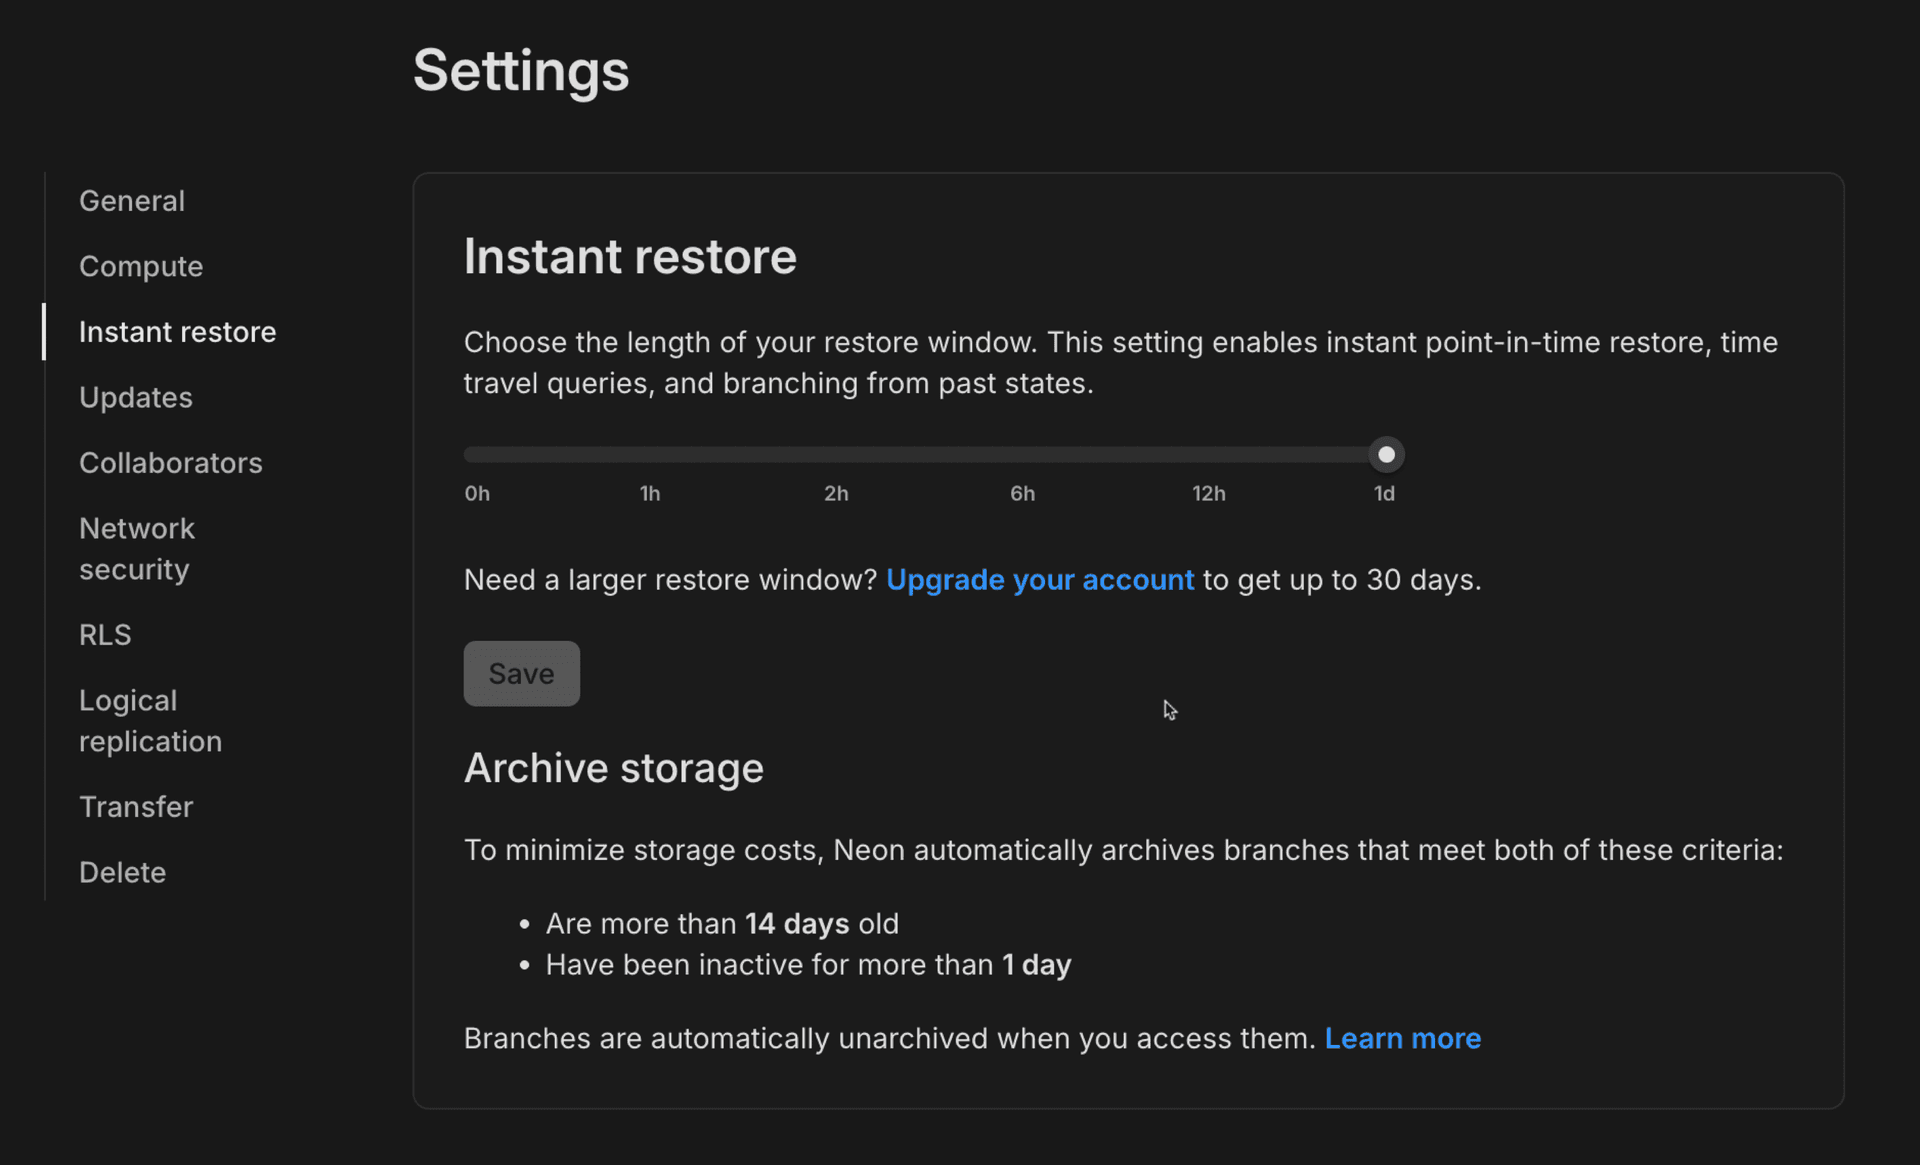Open the Updates settings page

click(x=135, y=397)
